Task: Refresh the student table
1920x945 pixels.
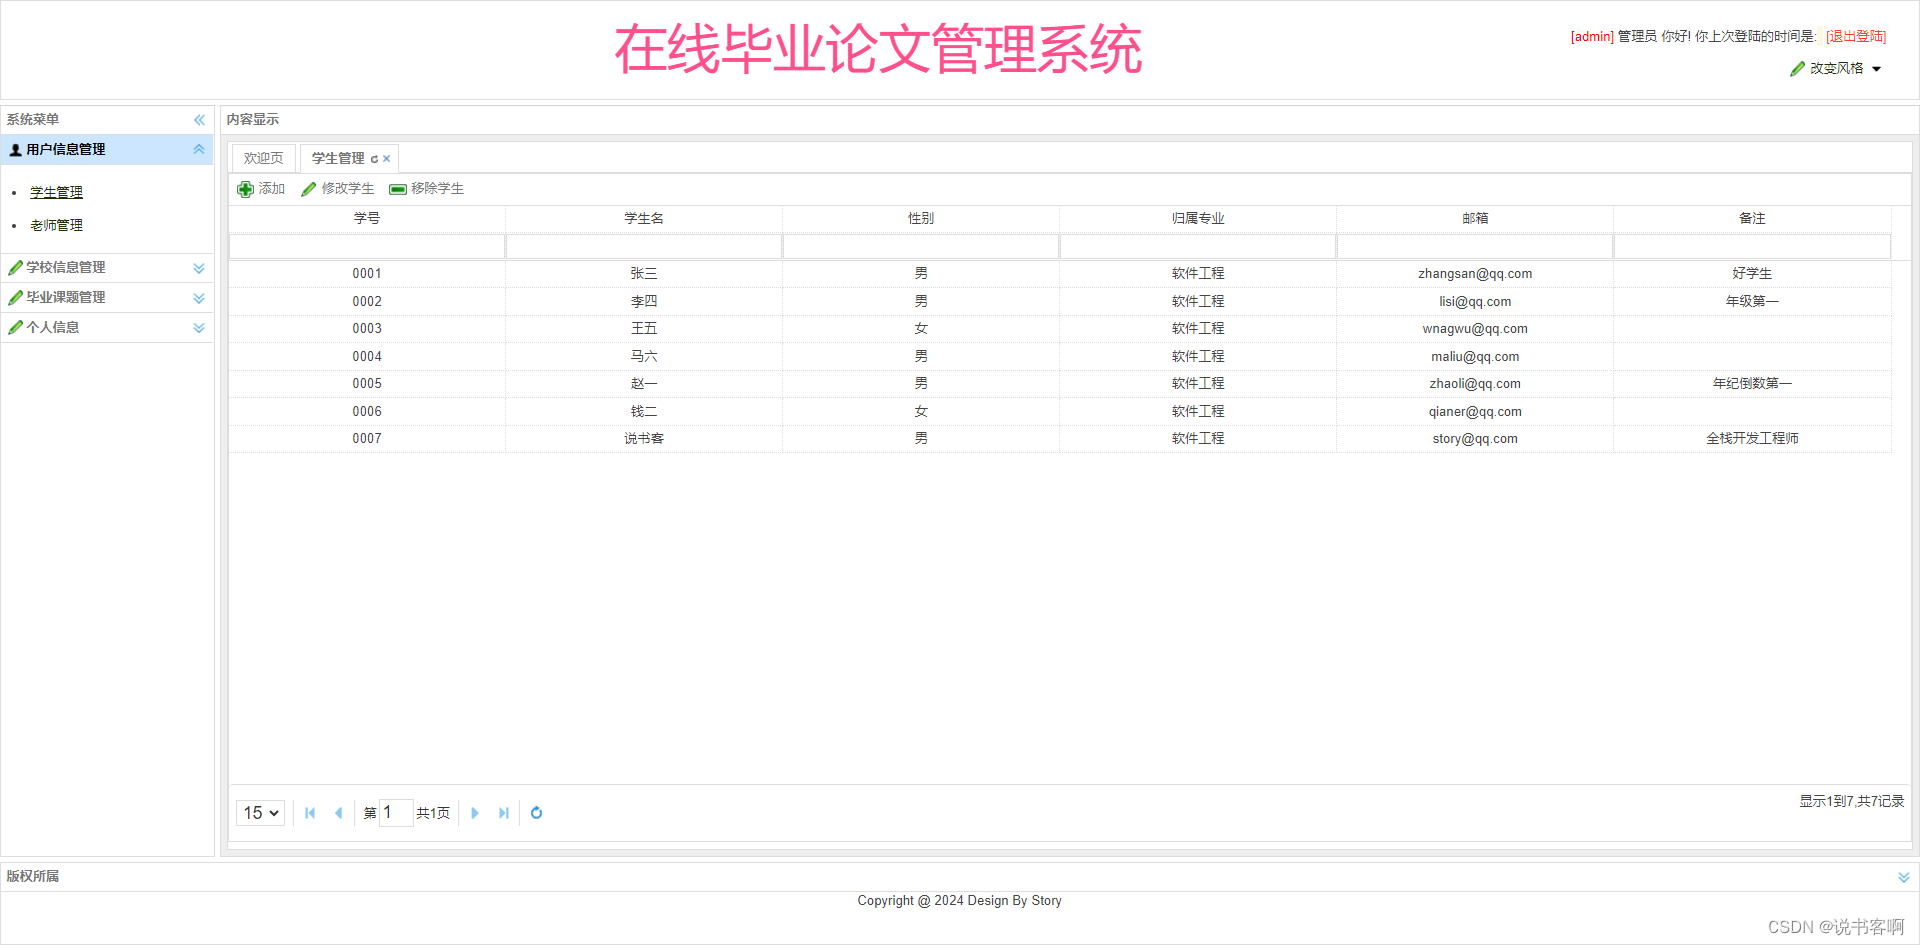Action: click(537, 813)
